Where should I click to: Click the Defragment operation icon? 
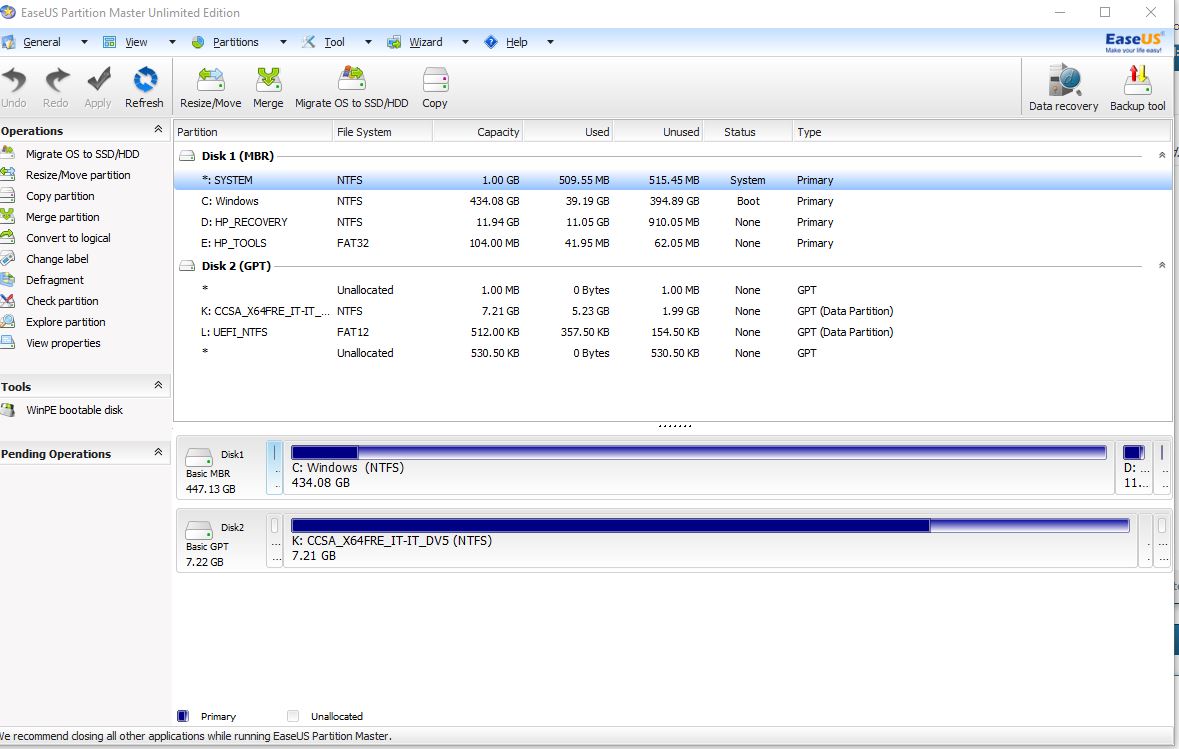coord(8,280)
